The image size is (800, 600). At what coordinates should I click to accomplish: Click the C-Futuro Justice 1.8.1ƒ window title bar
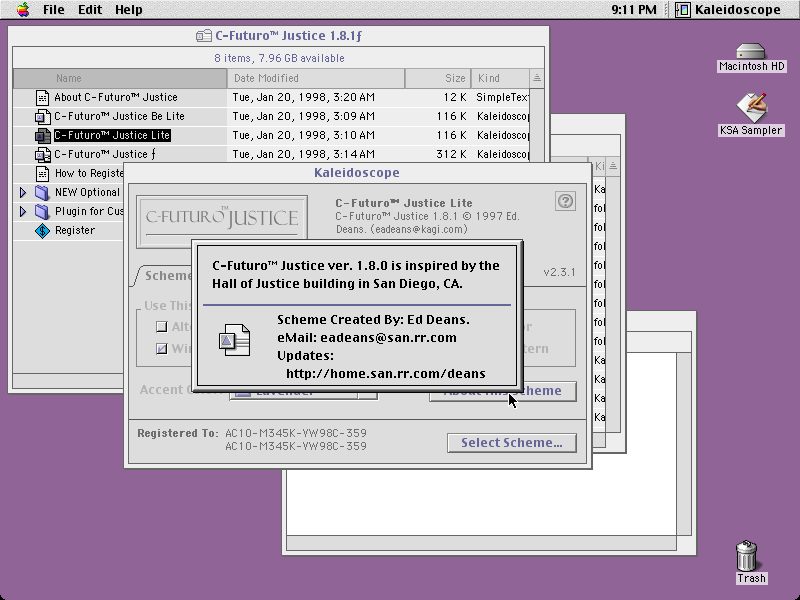[x=279, y=36]
